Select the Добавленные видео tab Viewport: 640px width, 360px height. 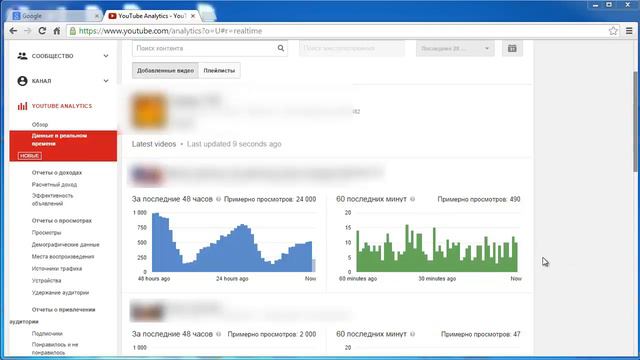165,71
